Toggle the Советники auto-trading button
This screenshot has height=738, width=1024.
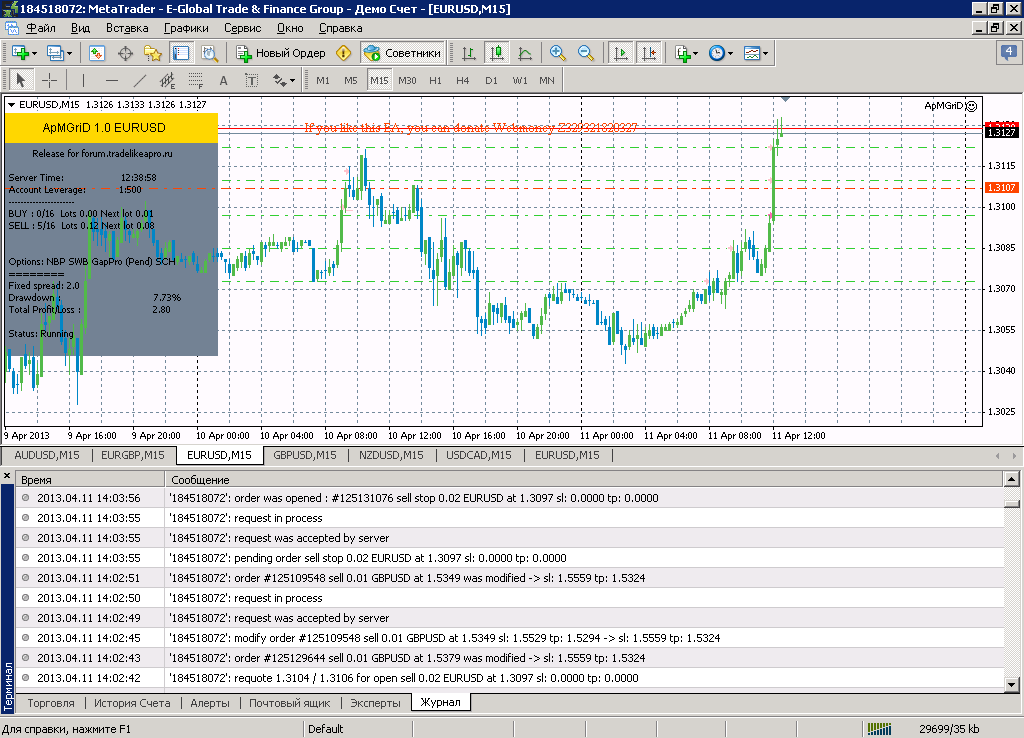click(402, 53)
